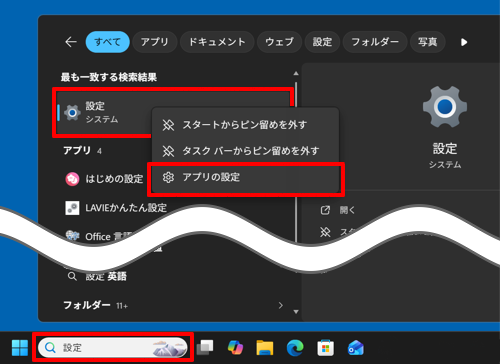
Task: Choose スタートからピン留めを外す in context menu
Action: pyautogui.click(x=245, y=125)
